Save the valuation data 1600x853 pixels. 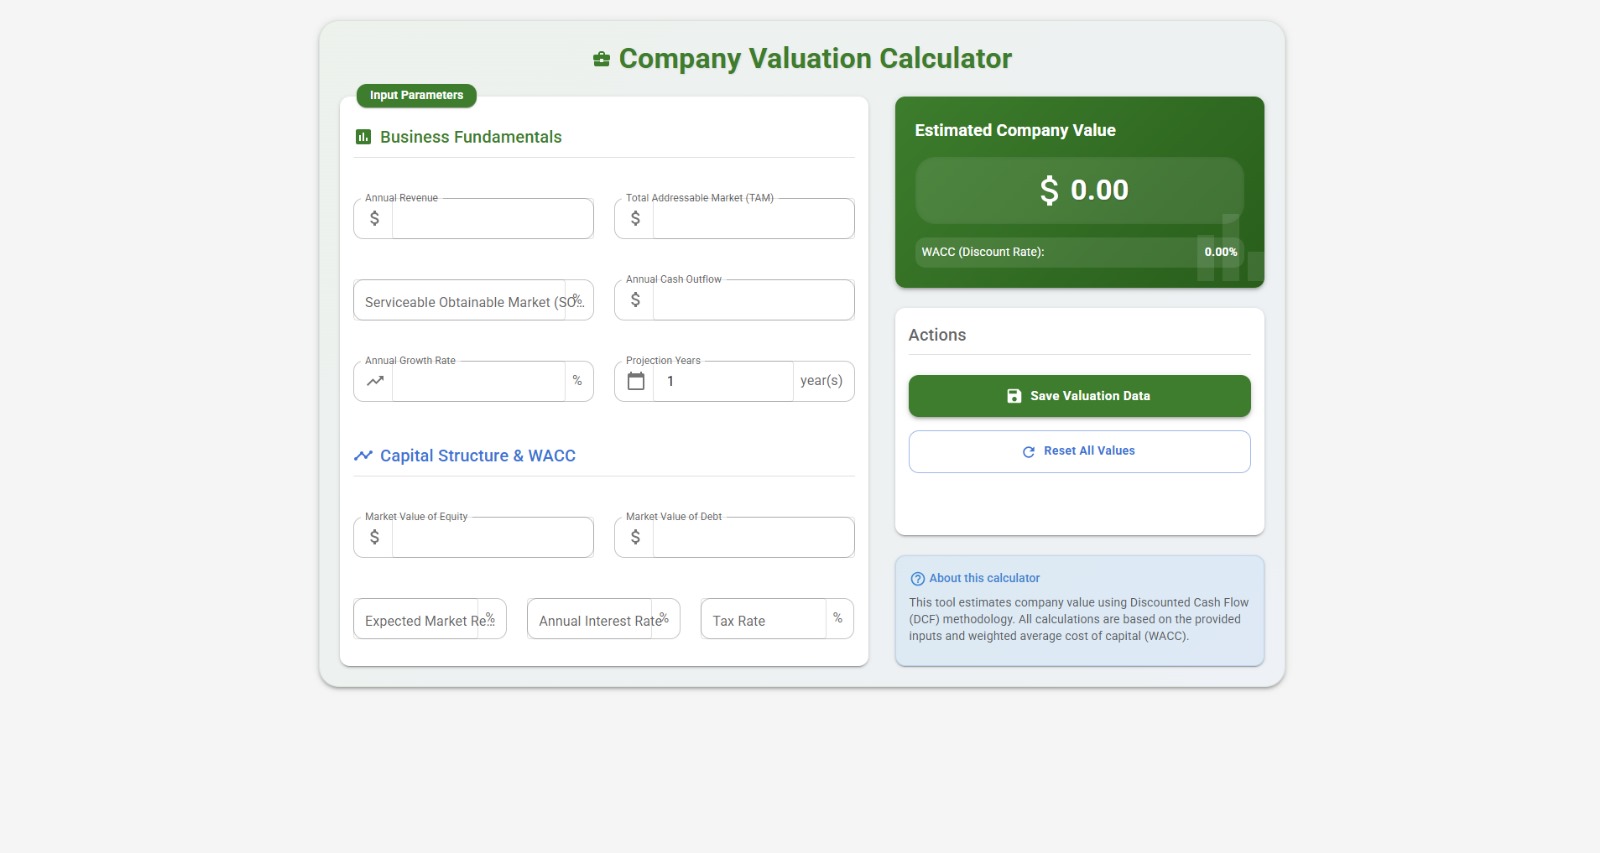coord(1079,396)
